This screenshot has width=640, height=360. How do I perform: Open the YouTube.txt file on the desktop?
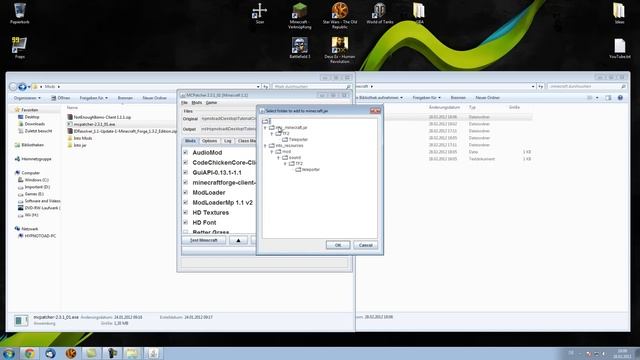click(x=620, y=48)
